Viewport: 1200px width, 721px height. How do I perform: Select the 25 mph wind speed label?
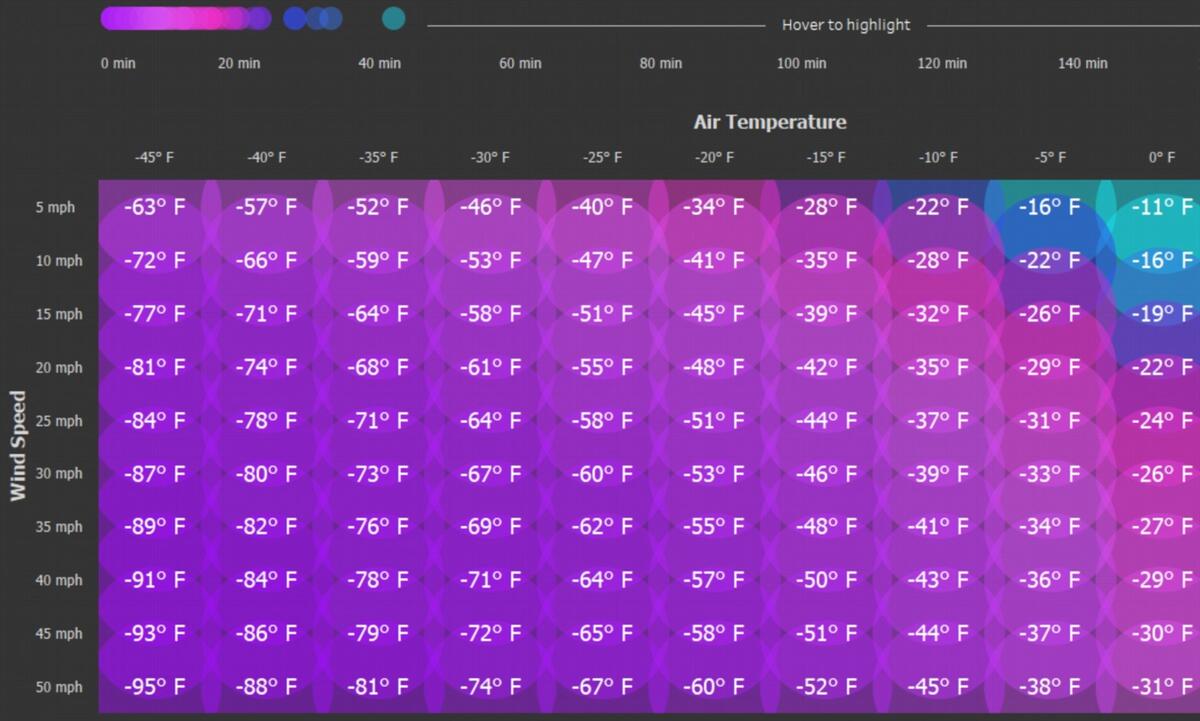[x=57, y=421]
